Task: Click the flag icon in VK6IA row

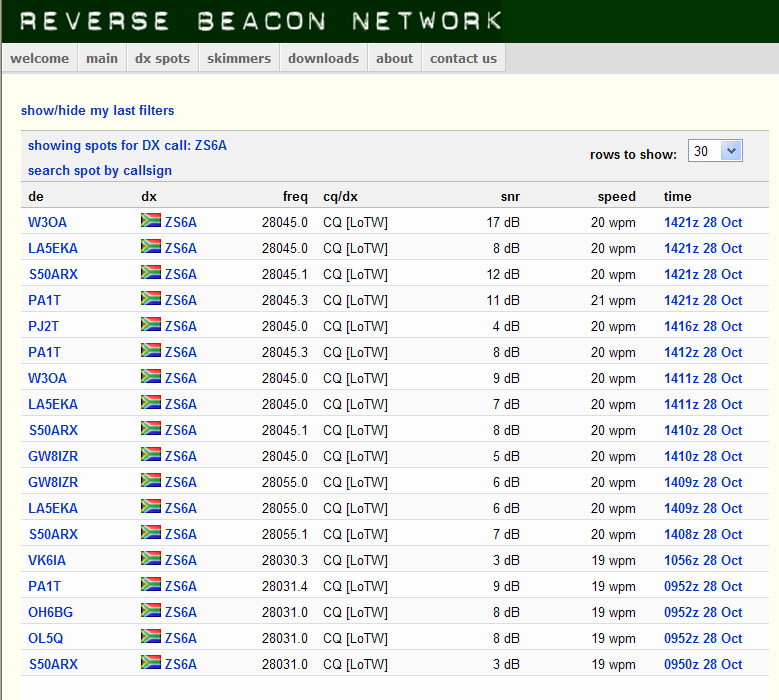Action: [151, 558]
